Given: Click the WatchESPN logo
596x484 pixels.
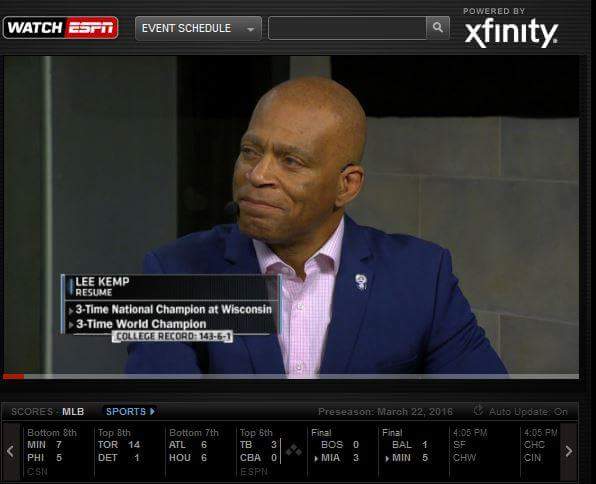Looking at the screenshot, I should pos(61,28).
